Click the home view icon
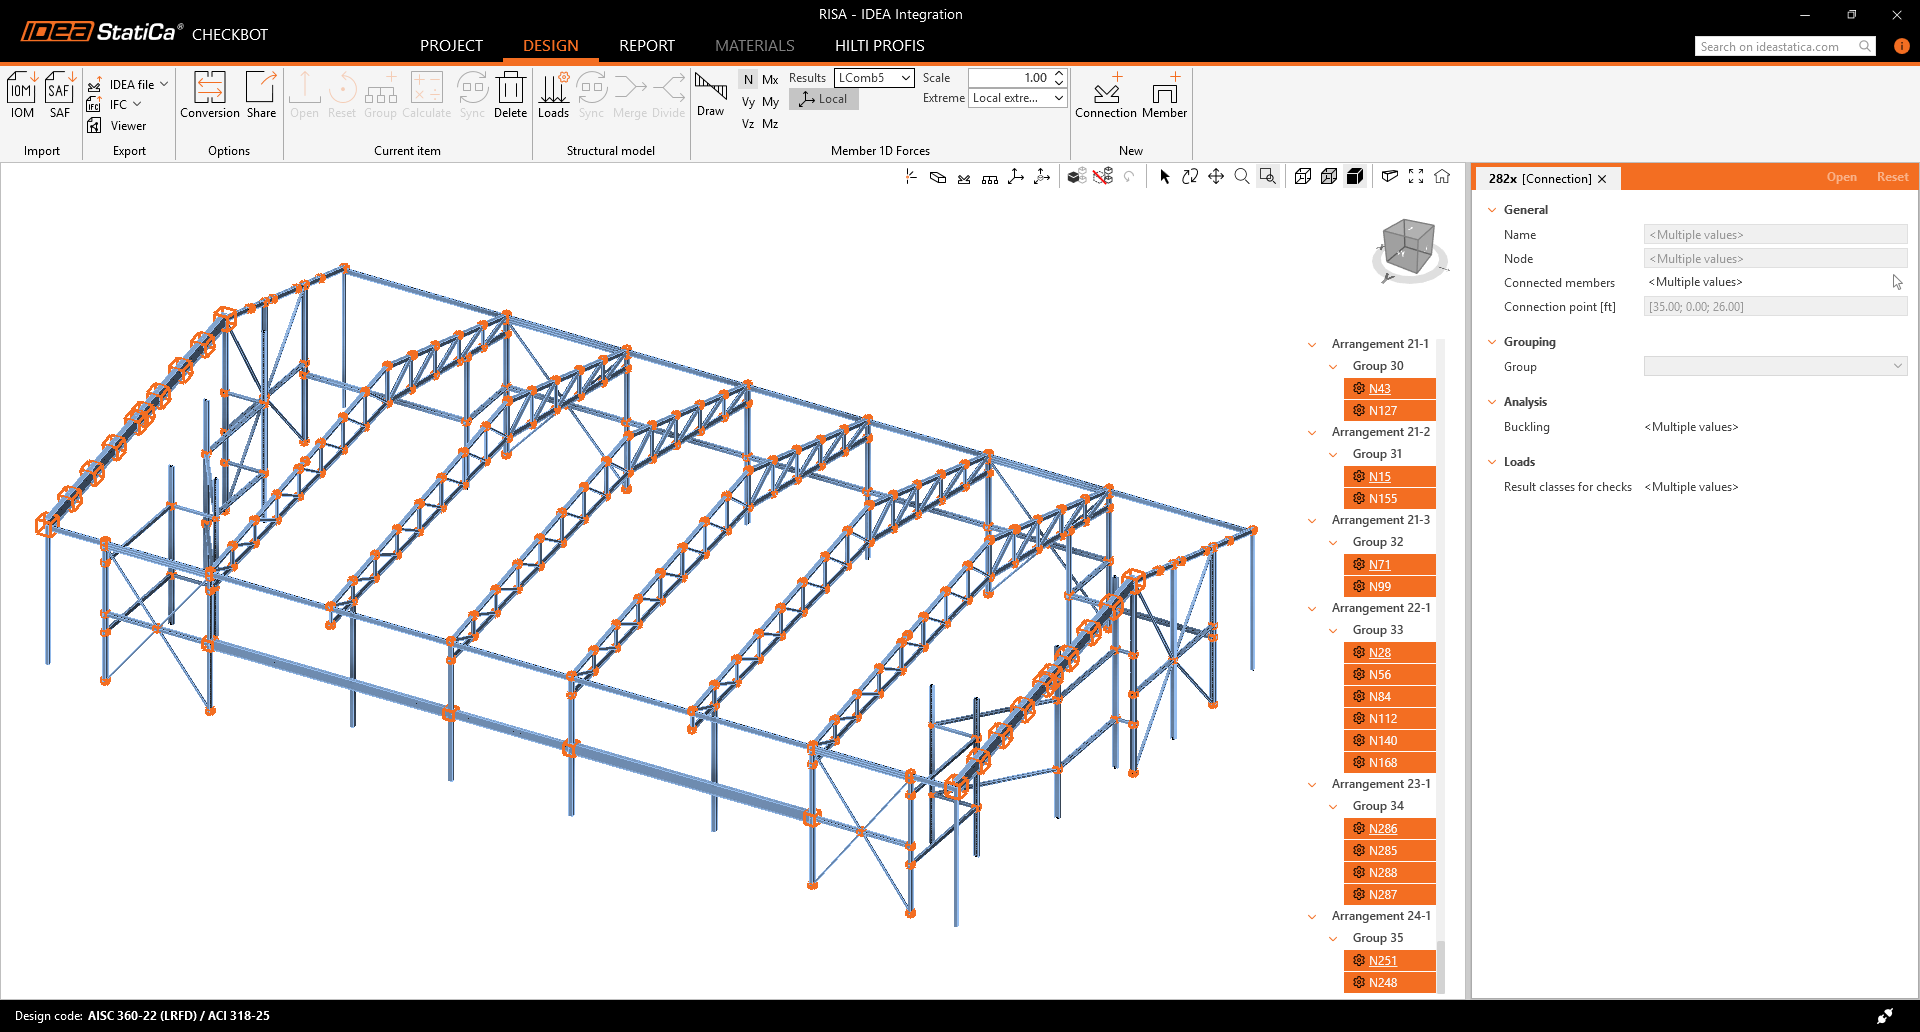The image size is (1920, 1032). pos(1442,176)
